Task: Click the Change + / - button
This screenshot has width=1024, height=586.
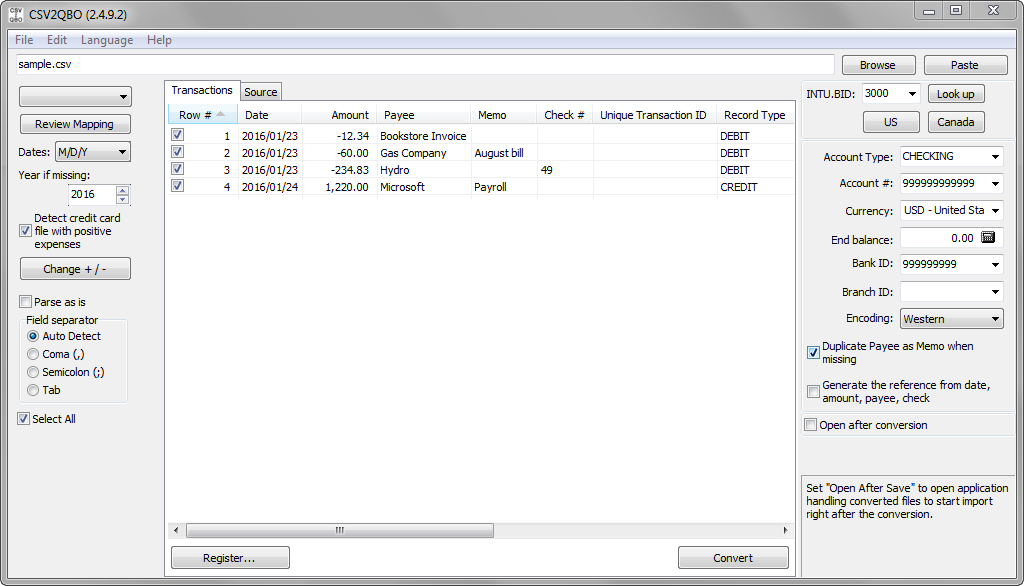Action: coord(74,269)
